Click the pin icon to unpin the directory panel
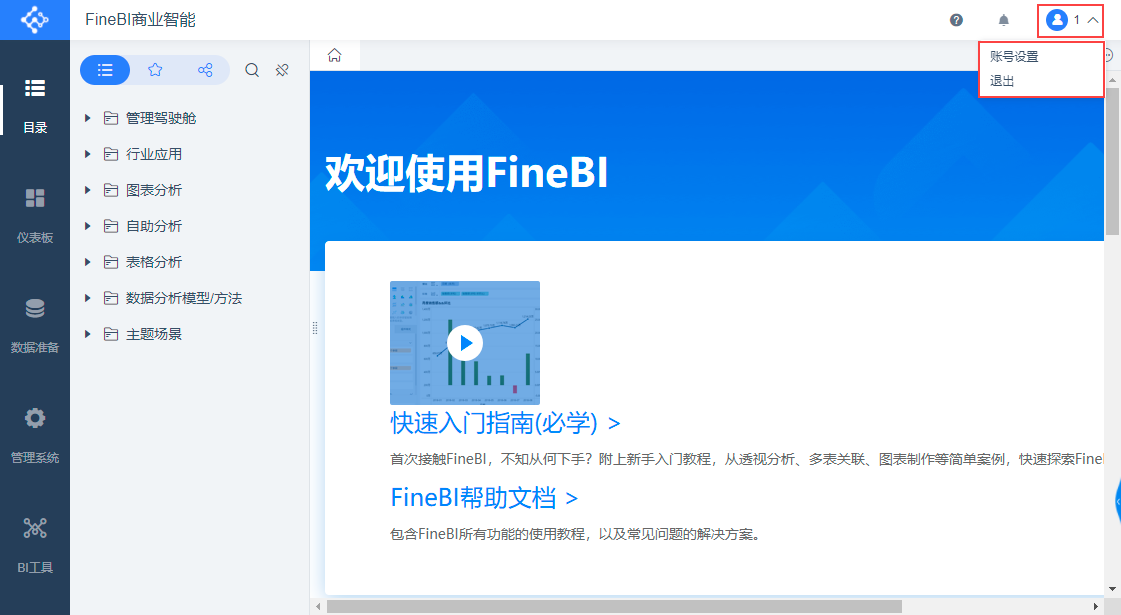Screen dimensions: 1121x615 pos(282,70)
